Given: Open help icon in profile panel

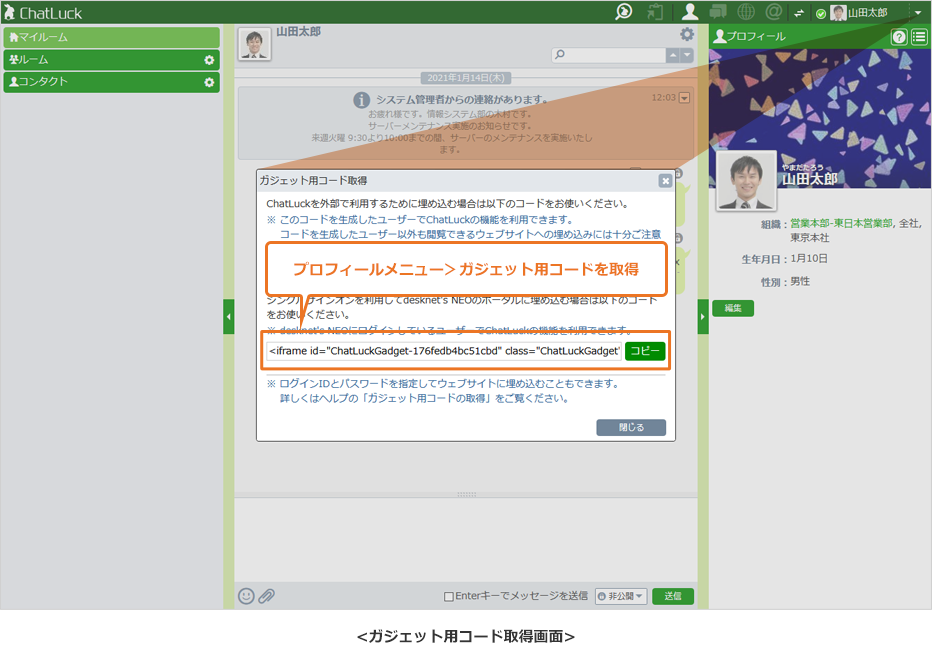Looking at the screenshot, I should tap(899, 37).
